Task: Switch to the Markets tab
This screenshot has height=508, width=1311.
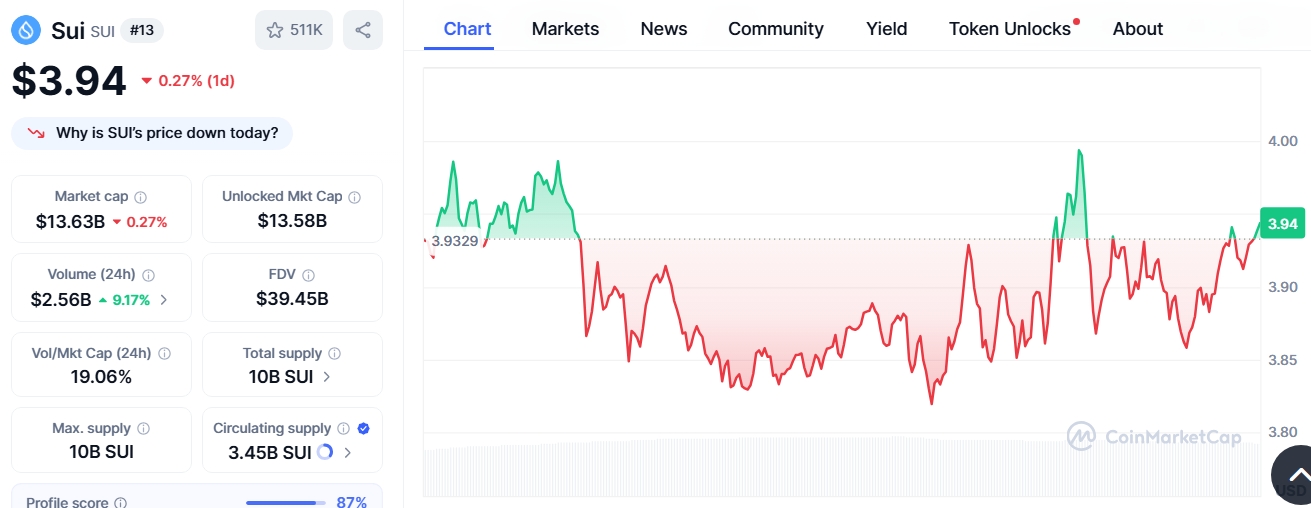Action: 565,29
